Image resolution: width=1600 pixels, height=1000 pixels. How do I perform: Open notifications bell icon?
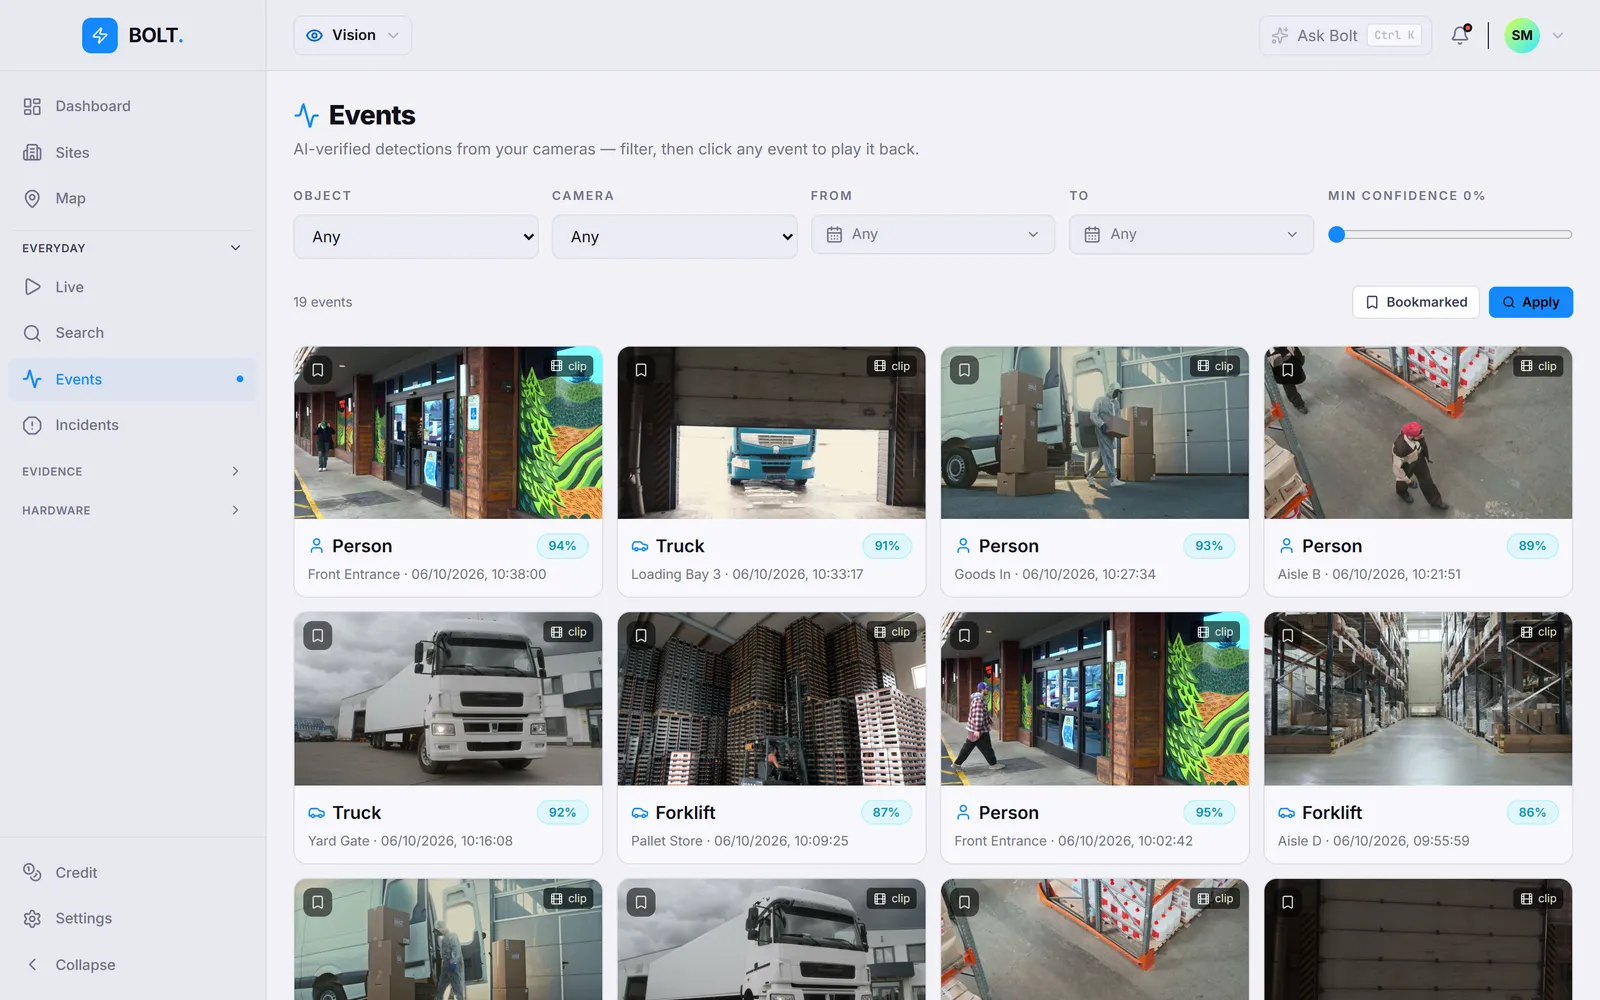pos(1460,35)
